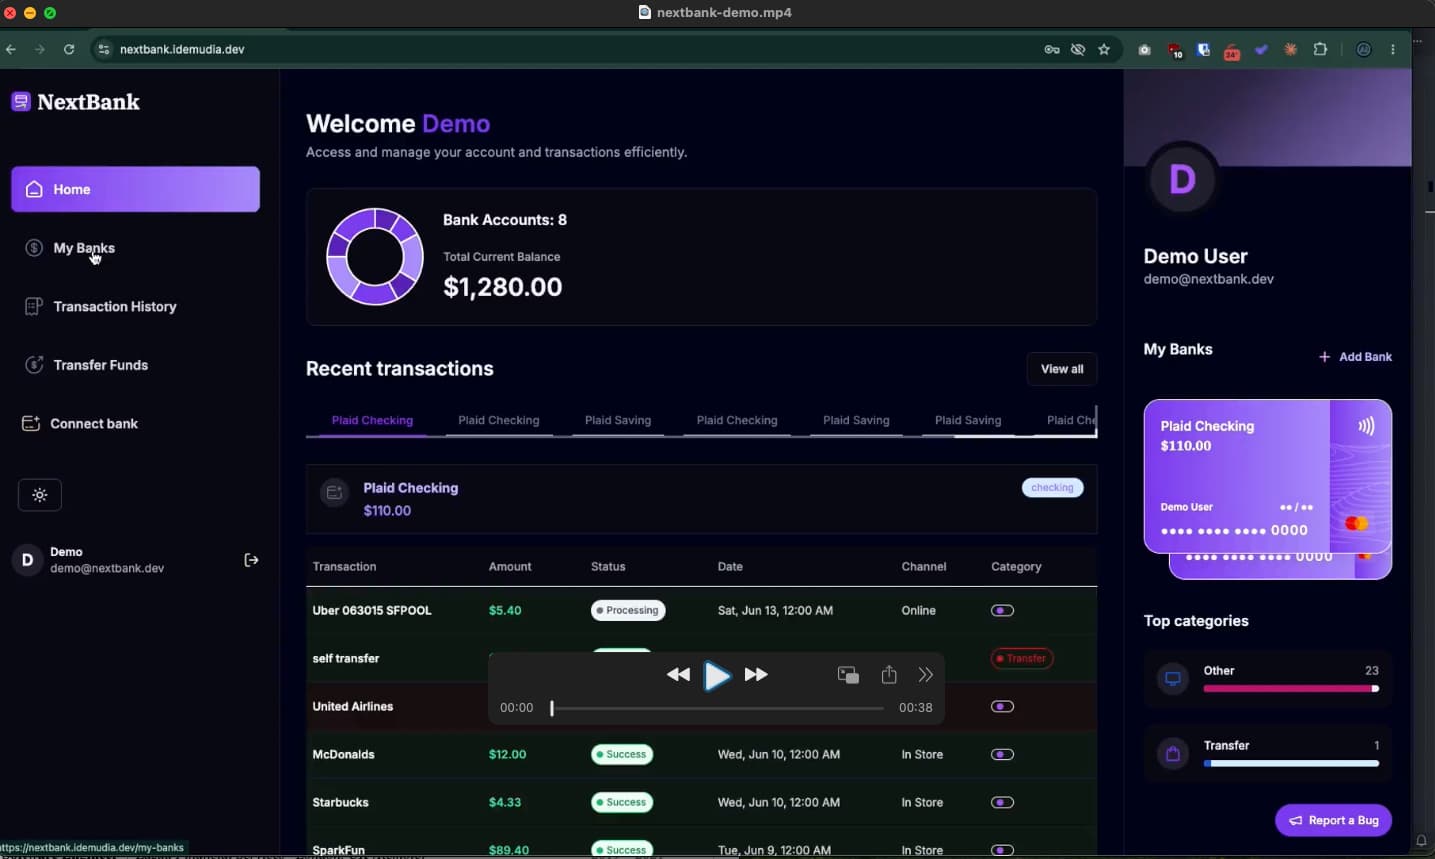Click the category toggle in the Uber row
Screen dimensions: 1435x859
[1002, 610]
